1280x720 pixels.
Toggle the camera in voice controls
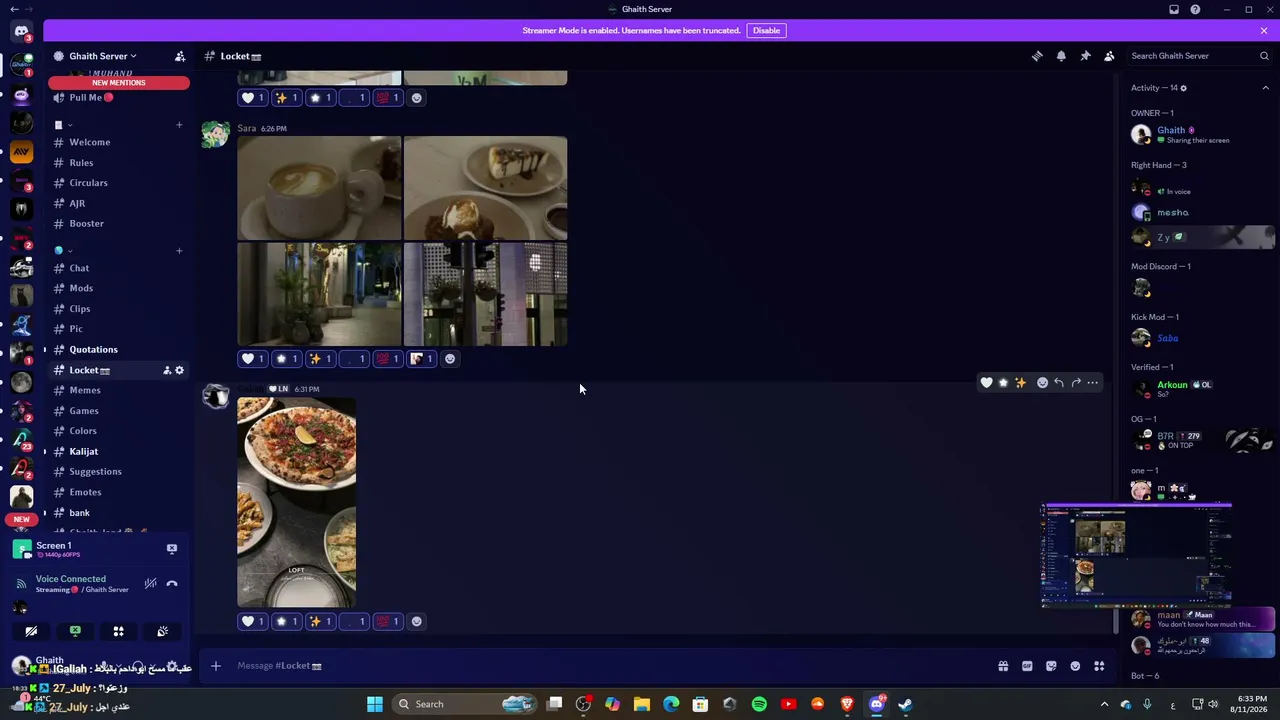(x=31, y=631)
